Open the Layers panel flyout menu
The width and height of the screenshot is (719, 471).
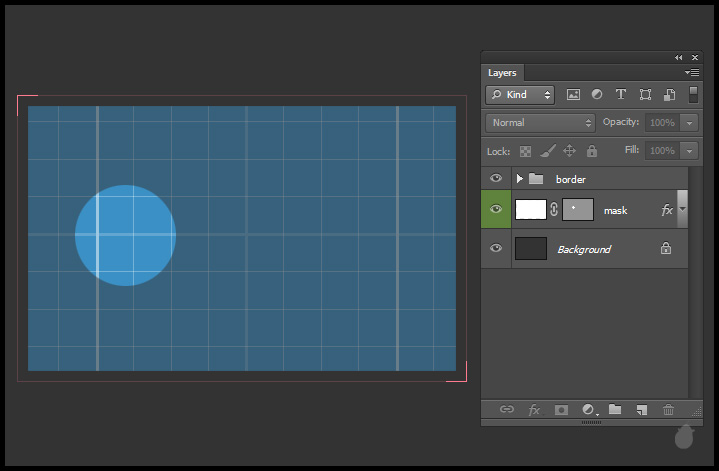[691, 73]
